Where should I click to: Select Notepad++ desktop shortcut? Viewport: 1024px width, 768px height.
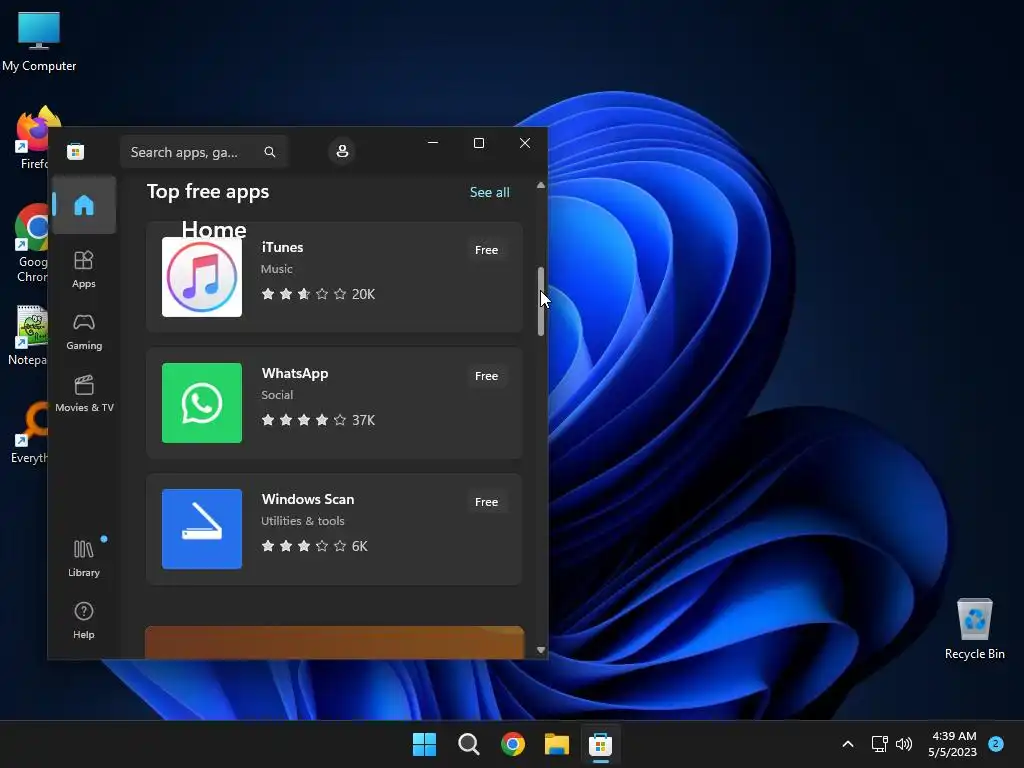(27, 336)
